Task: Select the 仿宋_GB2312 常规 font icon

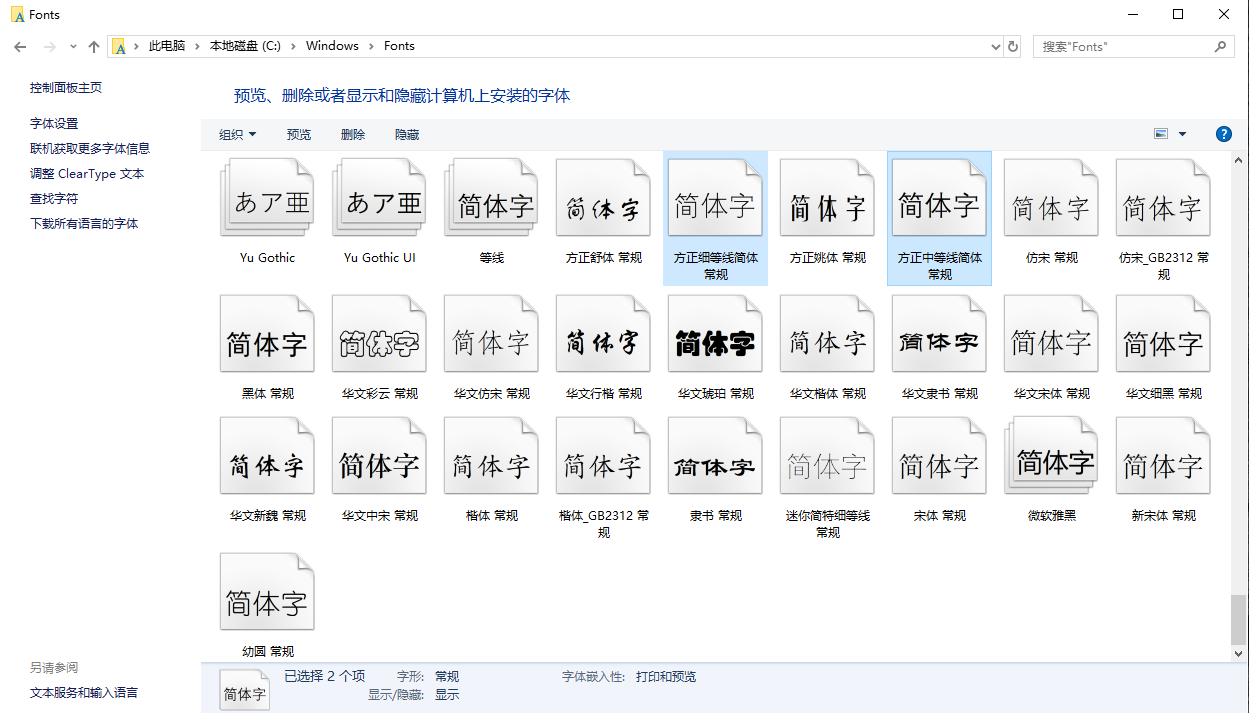Action: (x=1163, y=198)
